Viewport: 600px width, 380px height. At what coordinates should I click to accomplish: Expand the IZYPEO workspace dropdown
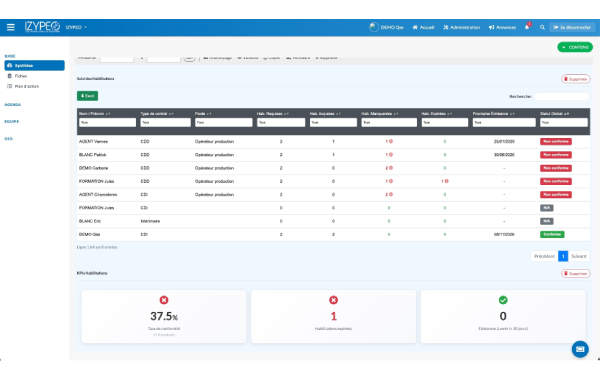pos(76,27)
